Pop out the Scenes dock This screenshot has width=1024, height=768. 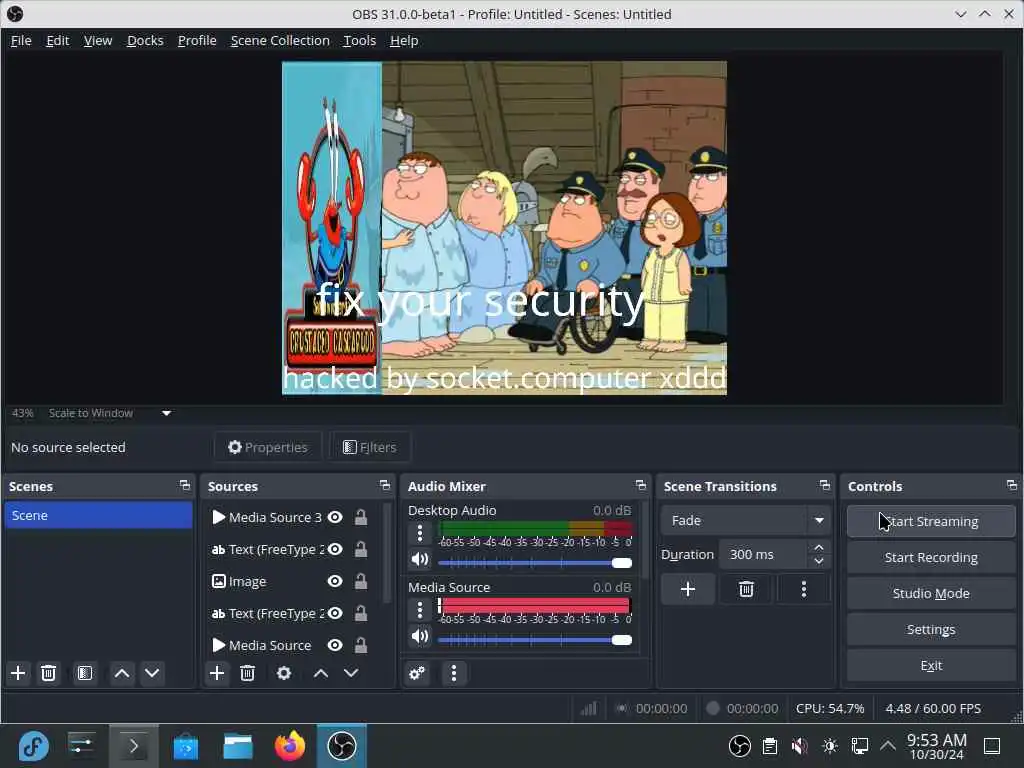(185, 486)
